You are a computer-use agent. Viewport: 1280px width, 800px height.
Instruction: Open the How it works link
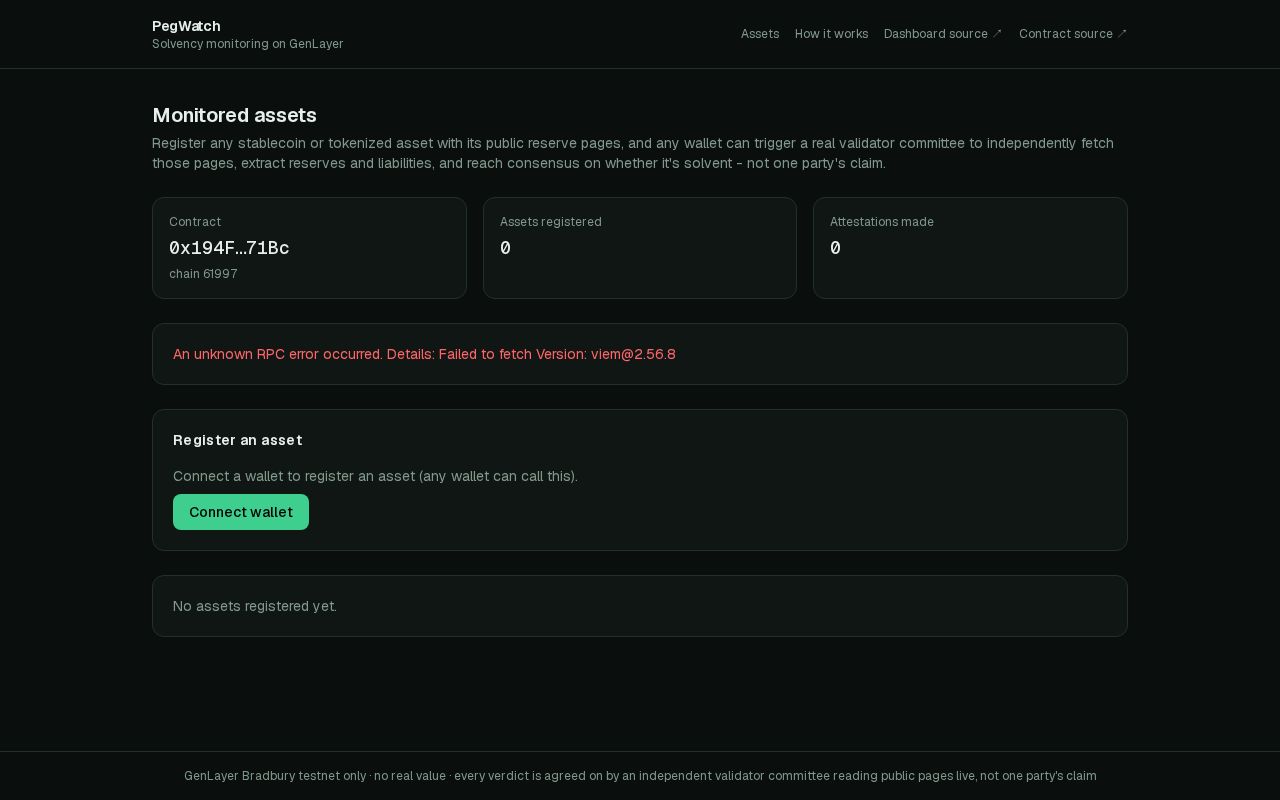point(831,34)
